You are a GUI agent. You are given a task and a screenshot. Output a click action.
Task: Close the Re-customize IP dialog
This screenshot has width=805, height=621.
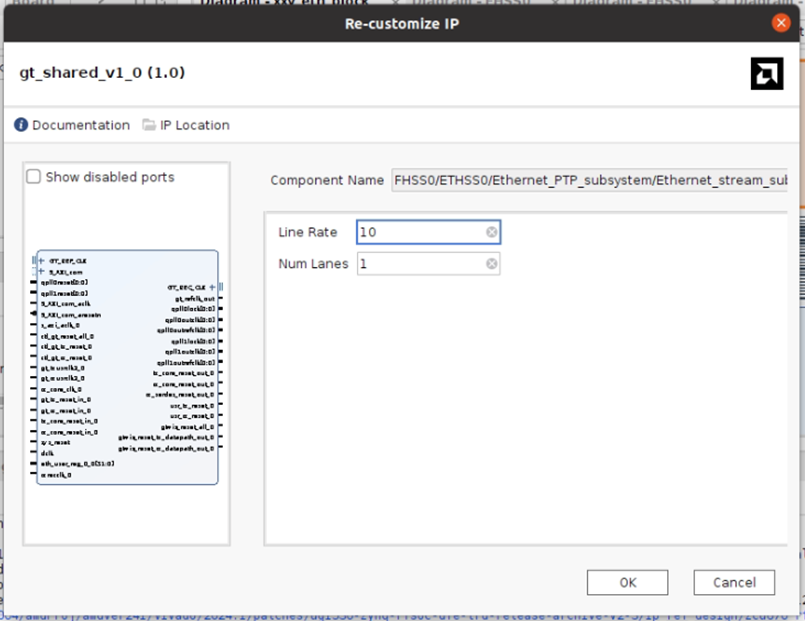(781, 22)
